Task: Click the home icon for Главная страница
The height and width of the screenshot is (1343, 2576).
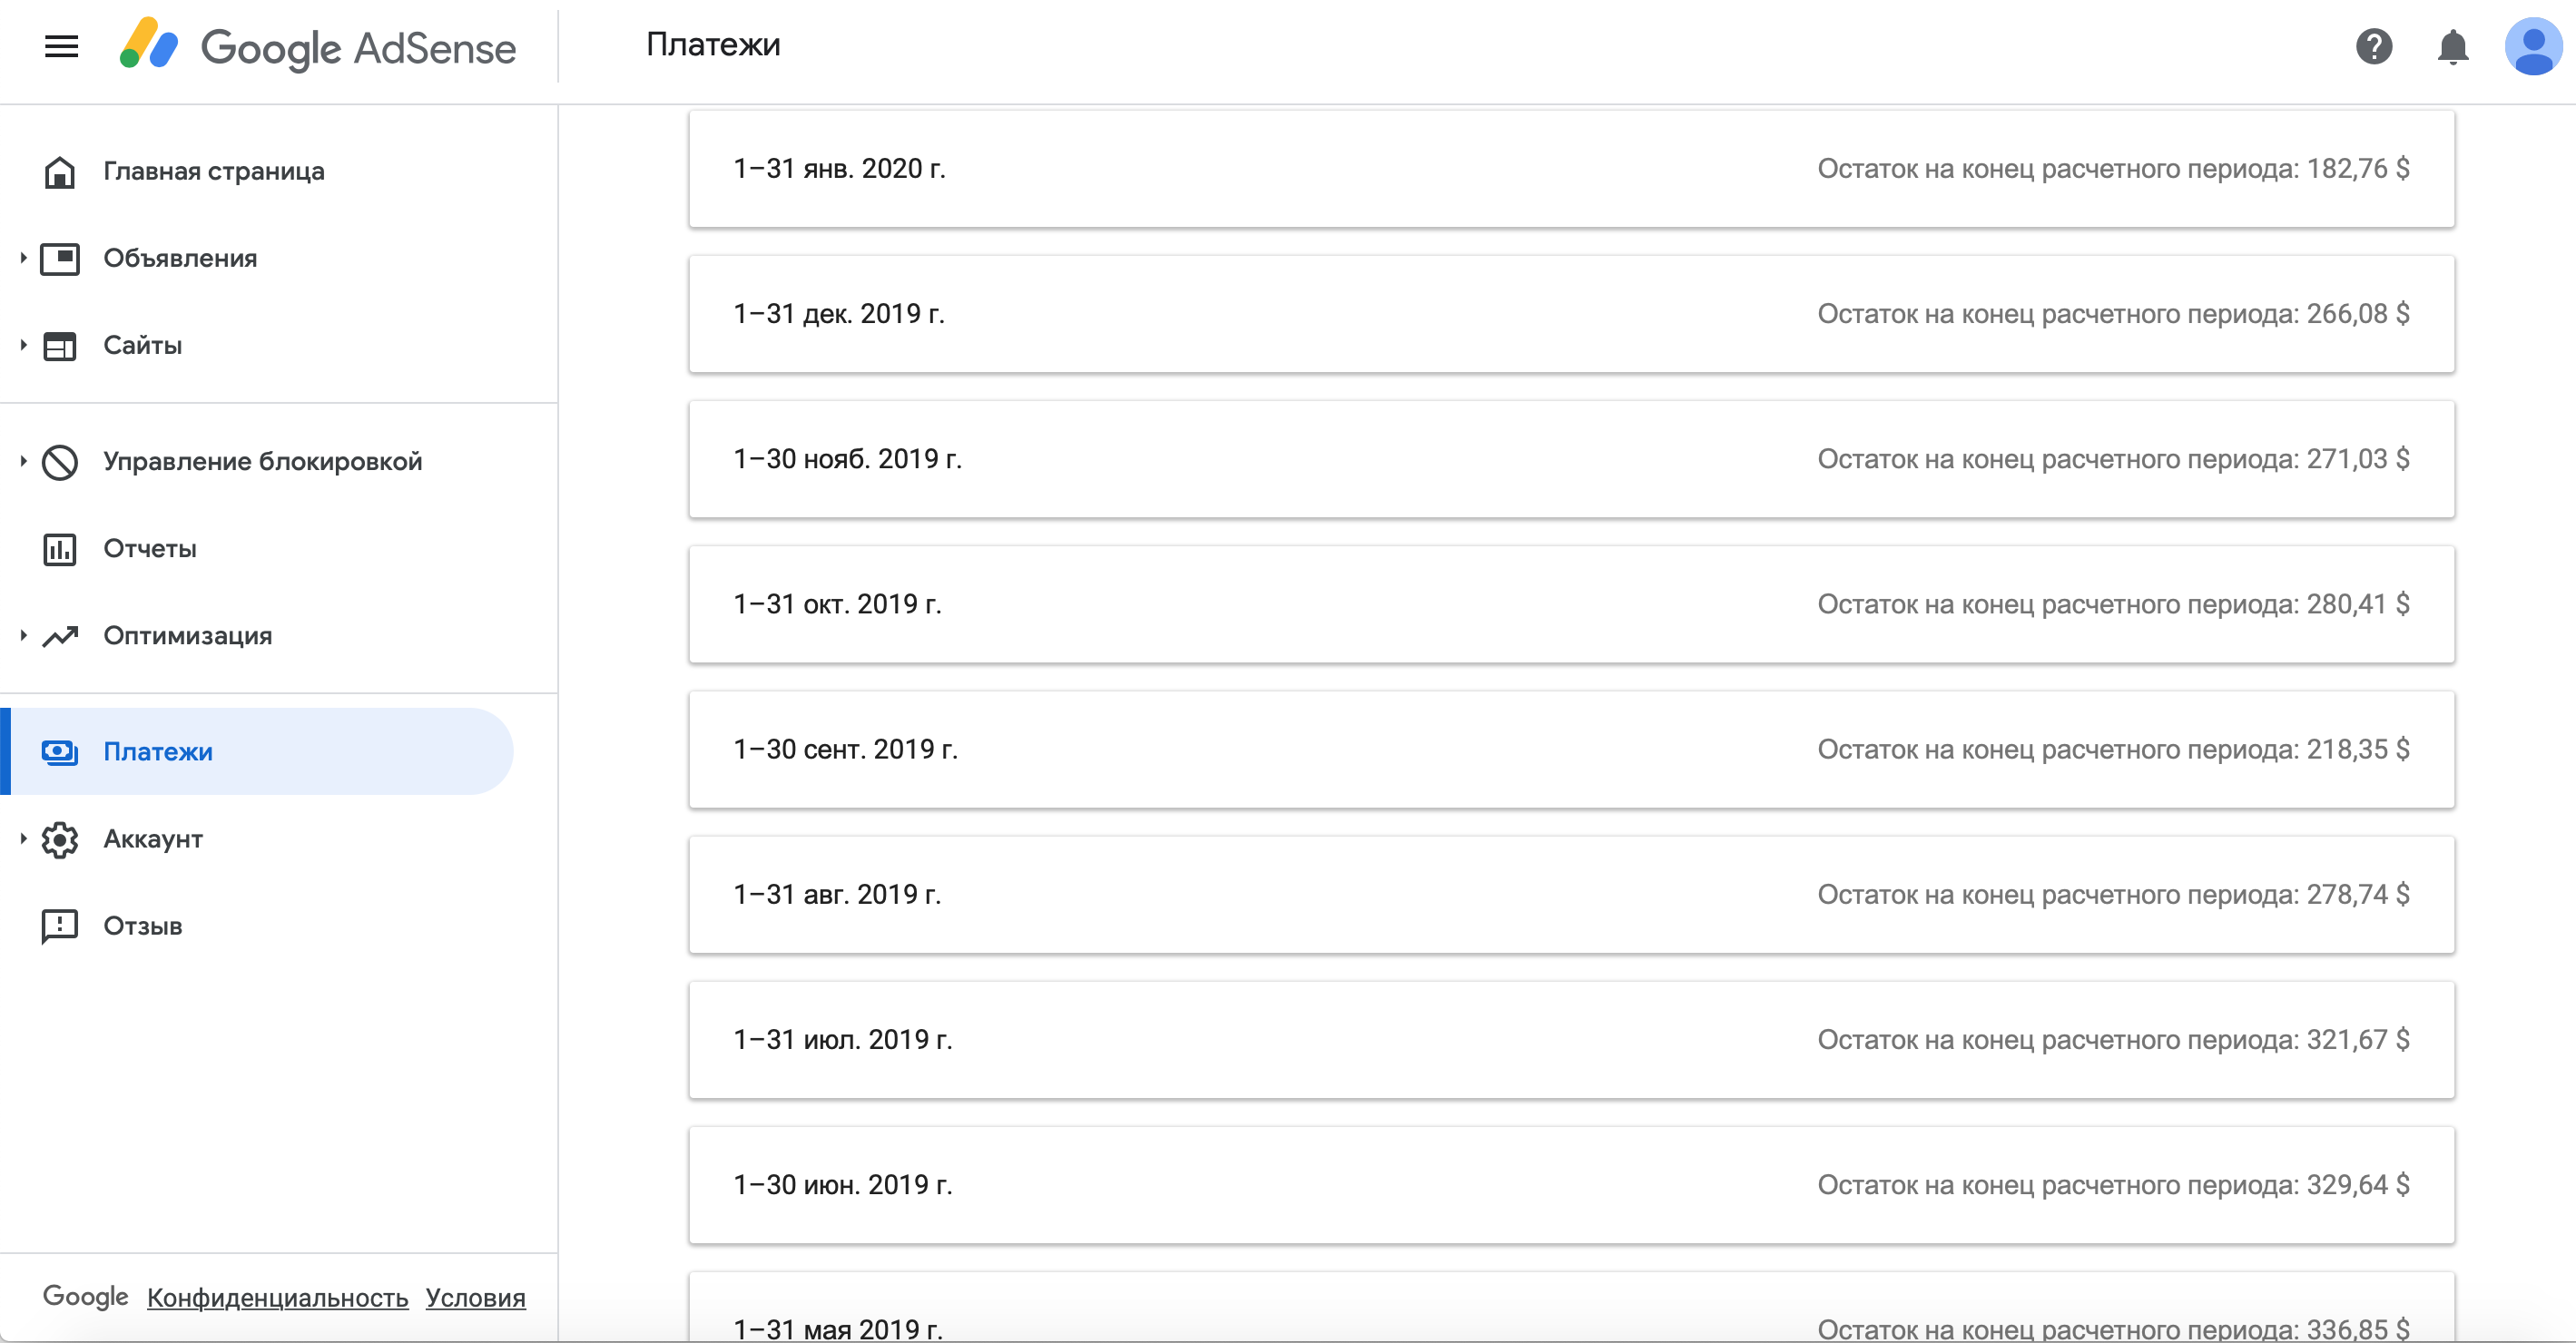Action: (60, 172)
